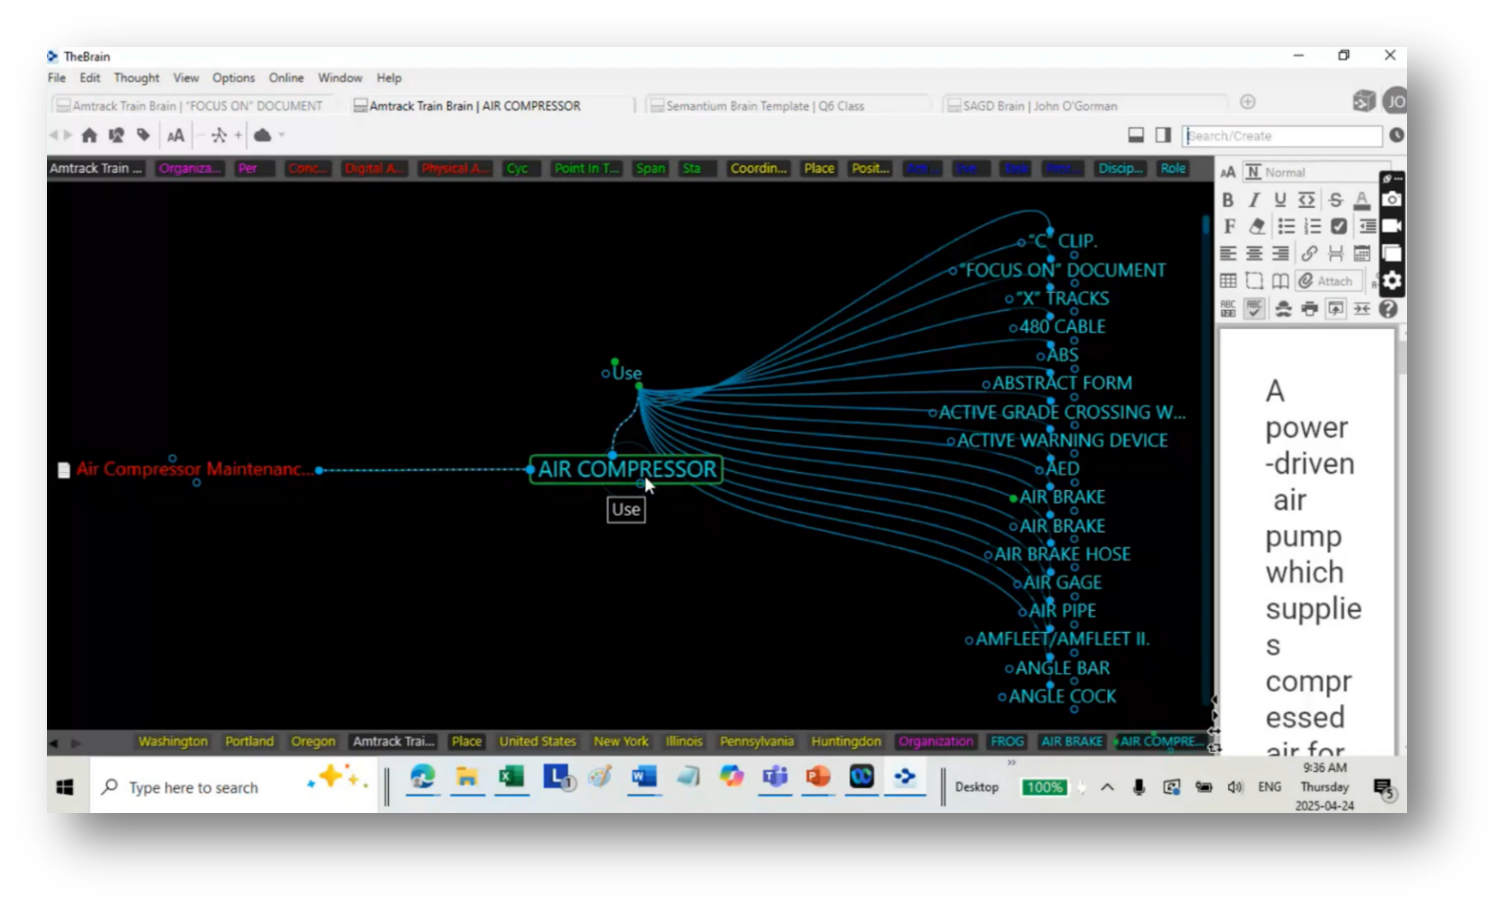
Task: Apply Strikethrough in the notes toolbar
Action: (1335, 200)
